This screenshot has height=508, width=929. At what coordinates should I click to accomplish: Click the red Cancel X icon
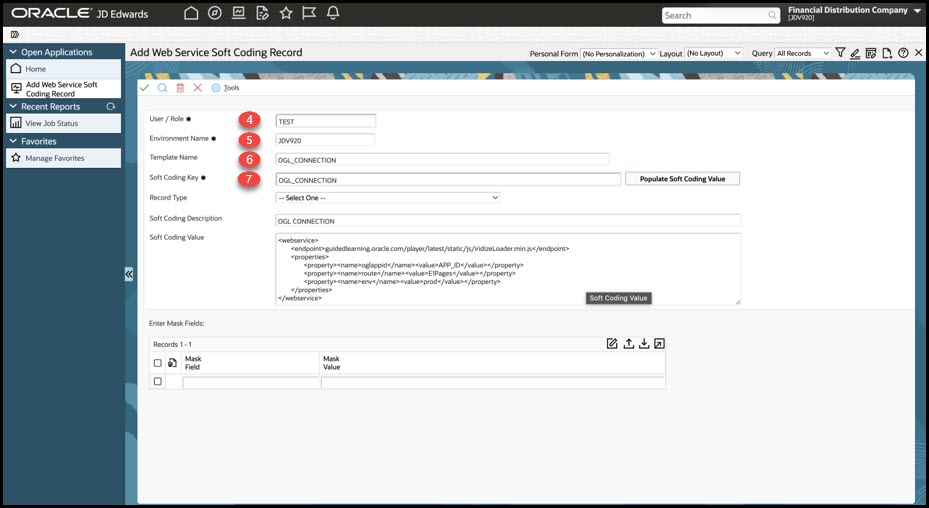198,88
